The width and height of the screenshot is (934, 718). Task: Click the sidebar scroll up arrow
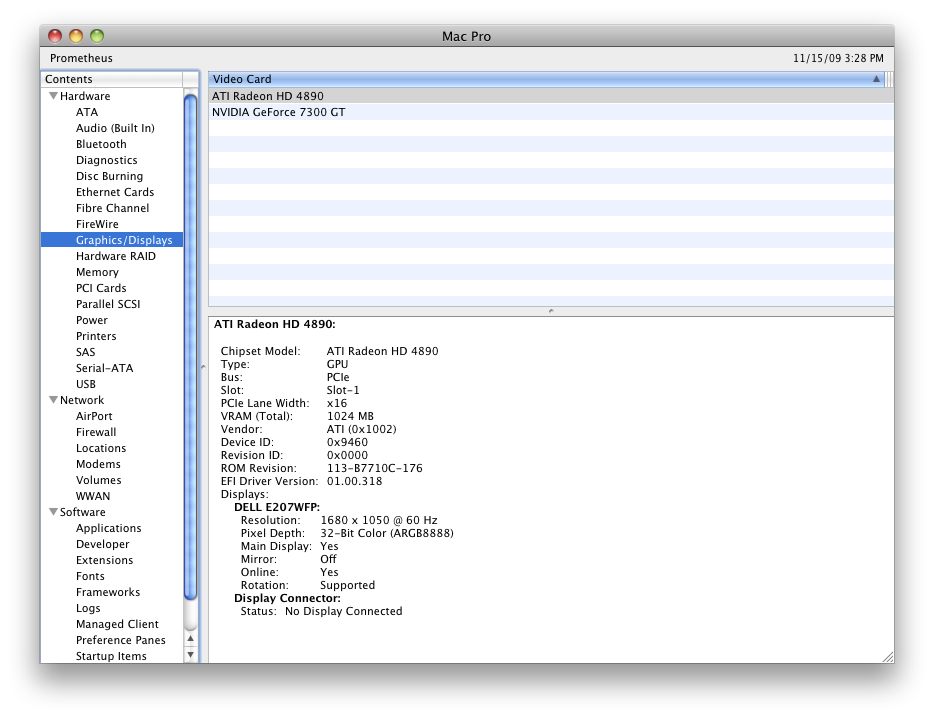pos(191,638)
